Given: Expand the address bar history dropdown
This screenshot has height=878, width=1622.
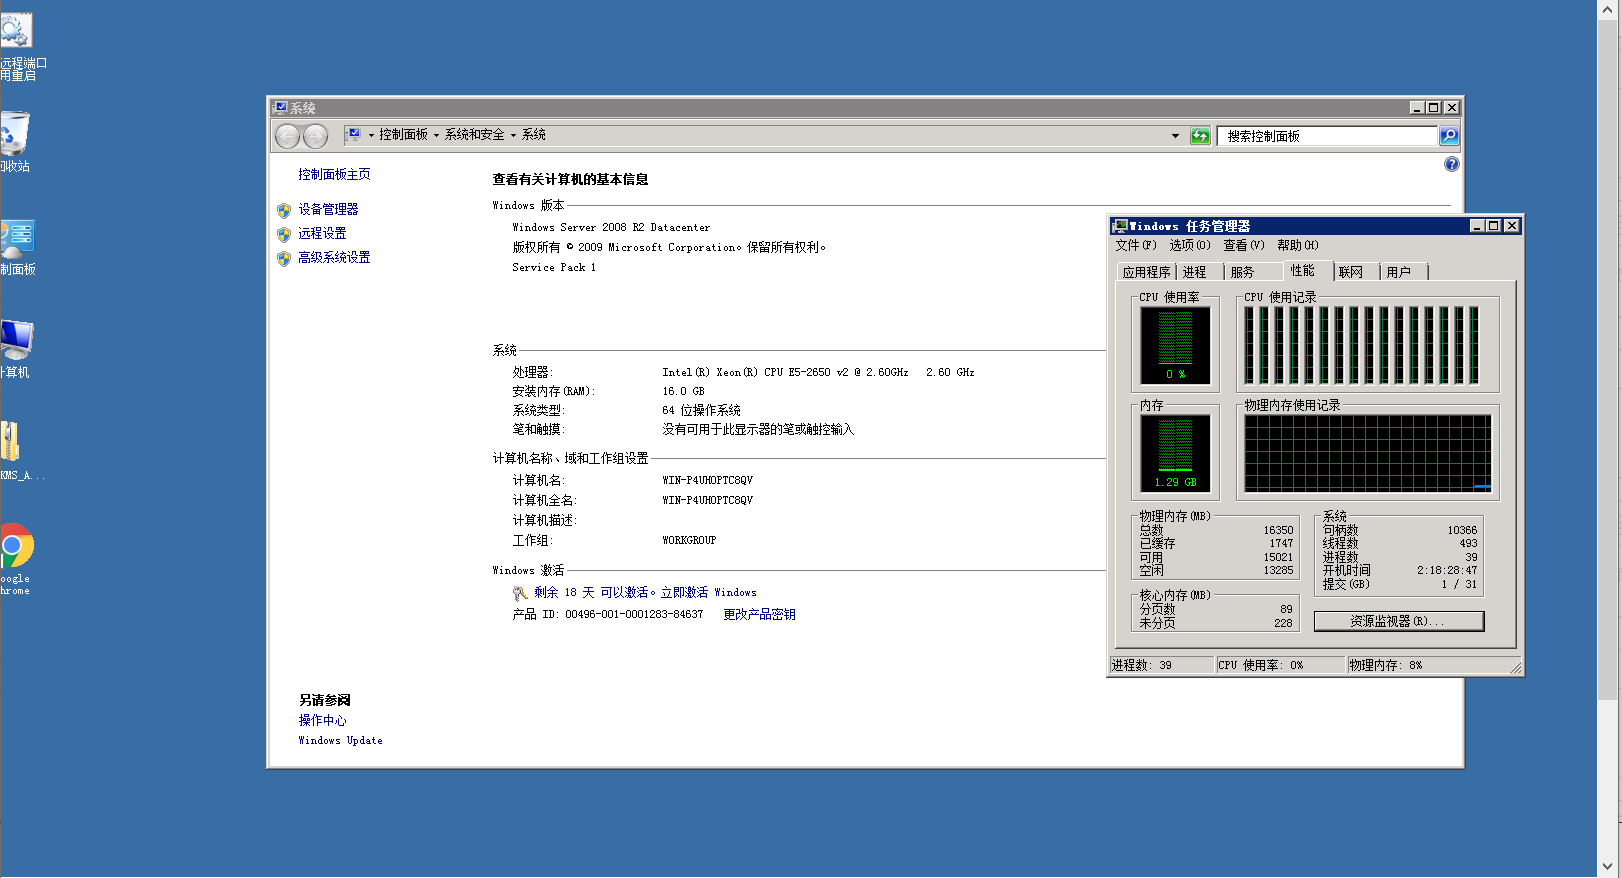Looking at the screenshot, I should 1175,136.
